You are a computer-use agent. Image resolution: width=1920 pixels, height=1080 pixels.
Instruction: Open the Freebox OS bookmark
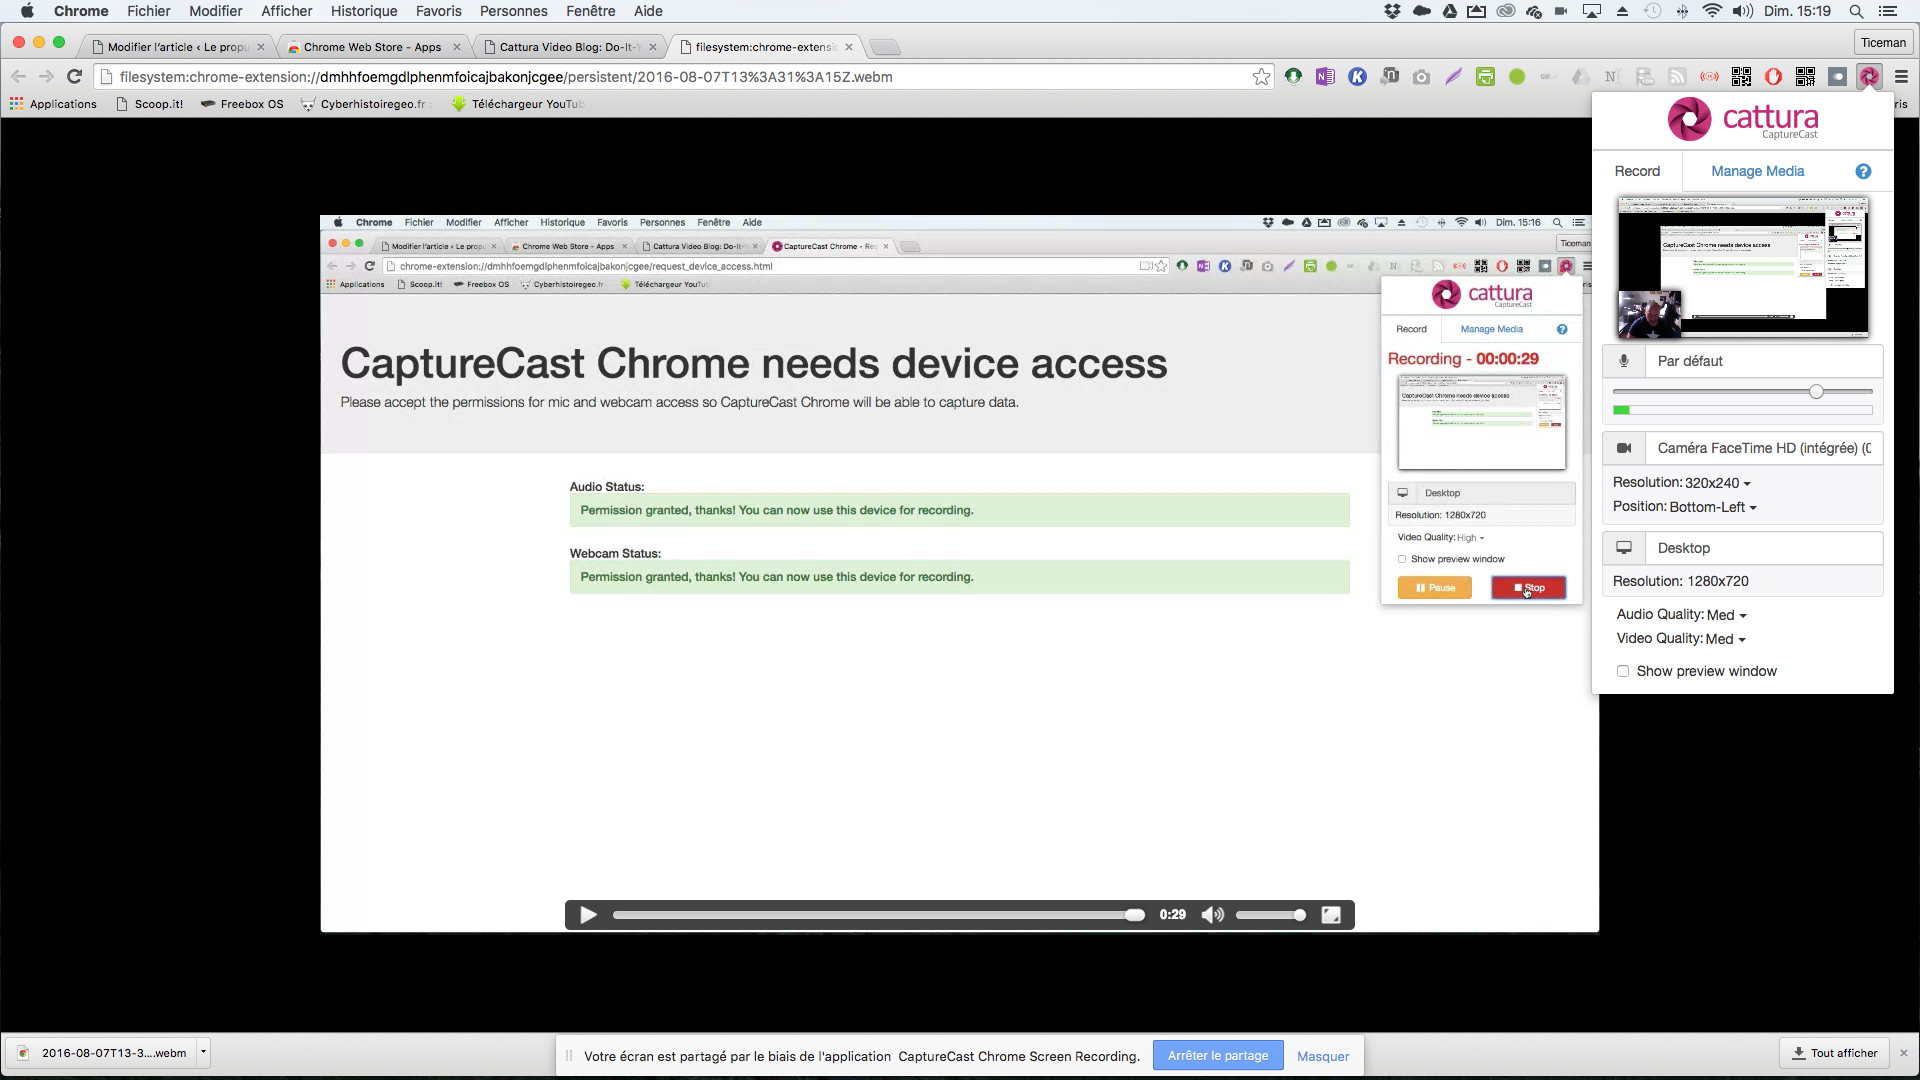242,104
